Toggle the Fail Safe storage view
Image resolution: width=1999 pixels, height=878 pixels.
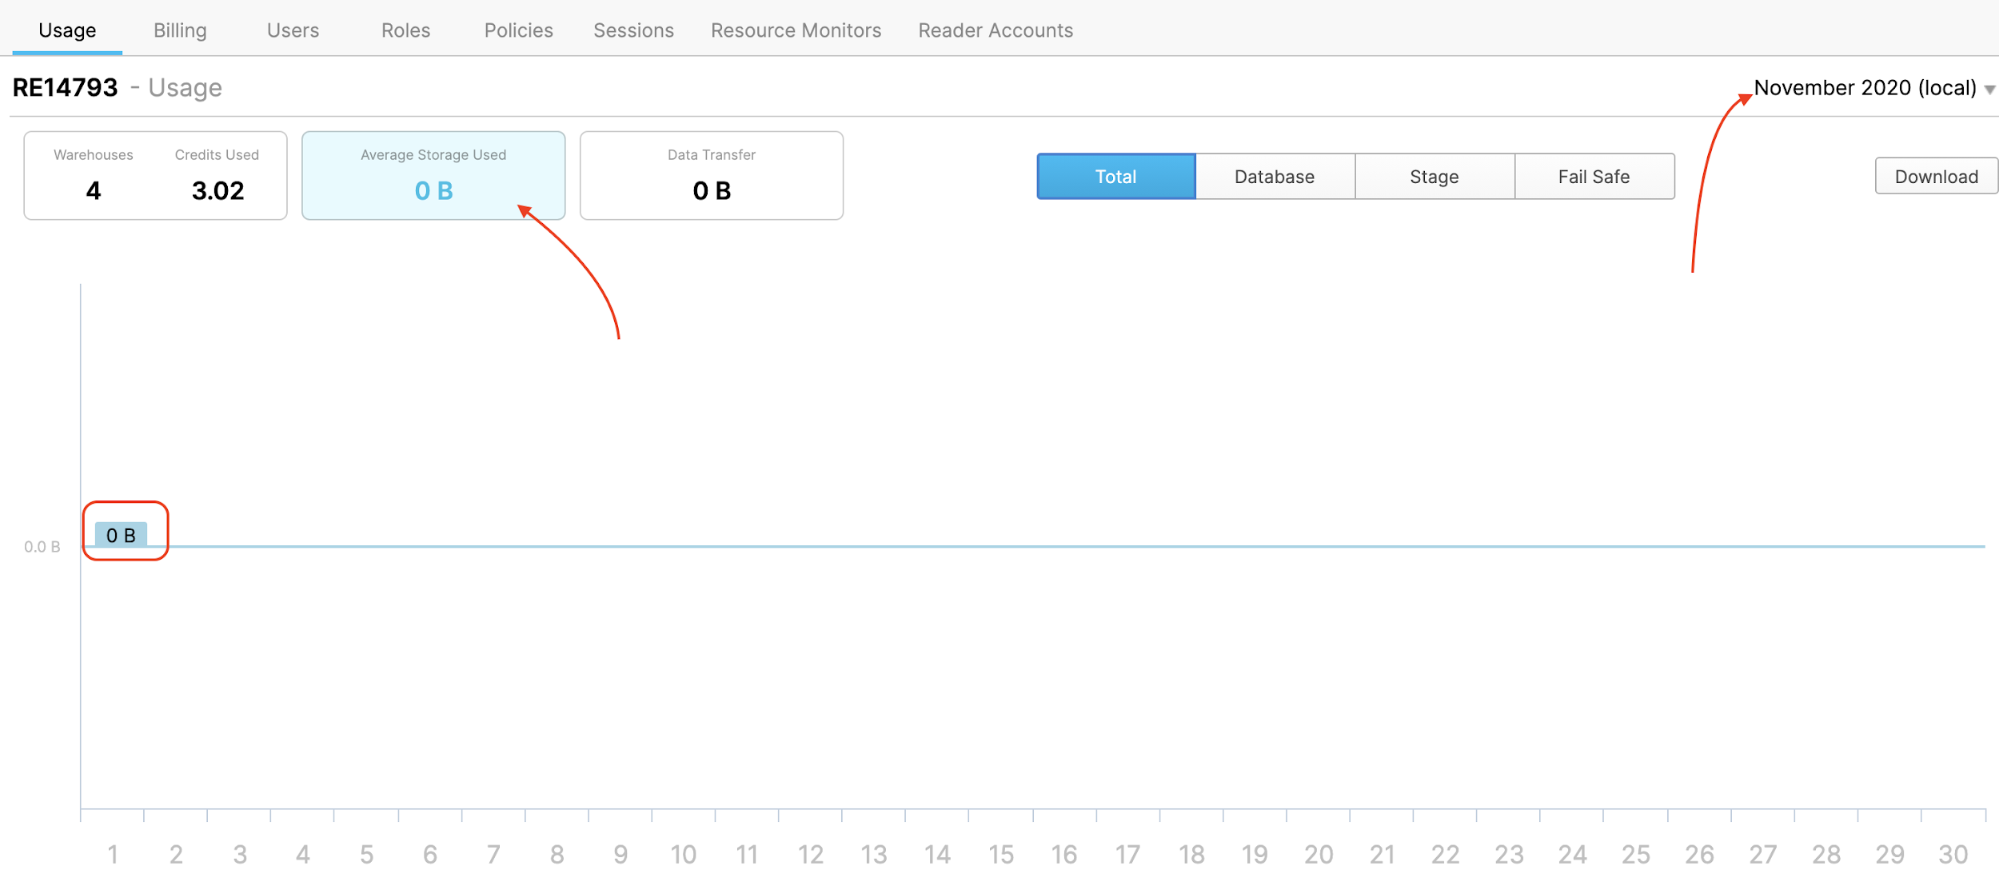(1594, 176)
